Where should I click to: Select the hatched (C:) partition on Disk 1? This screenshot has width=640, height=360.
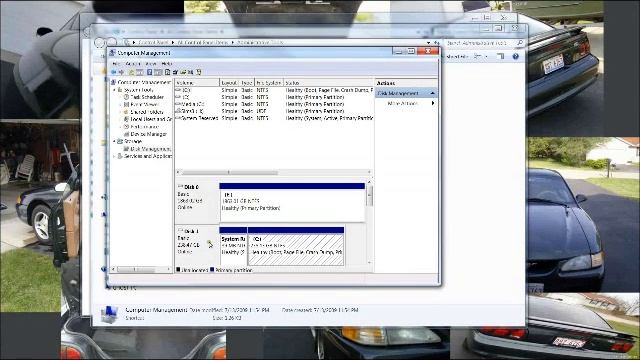296,246
